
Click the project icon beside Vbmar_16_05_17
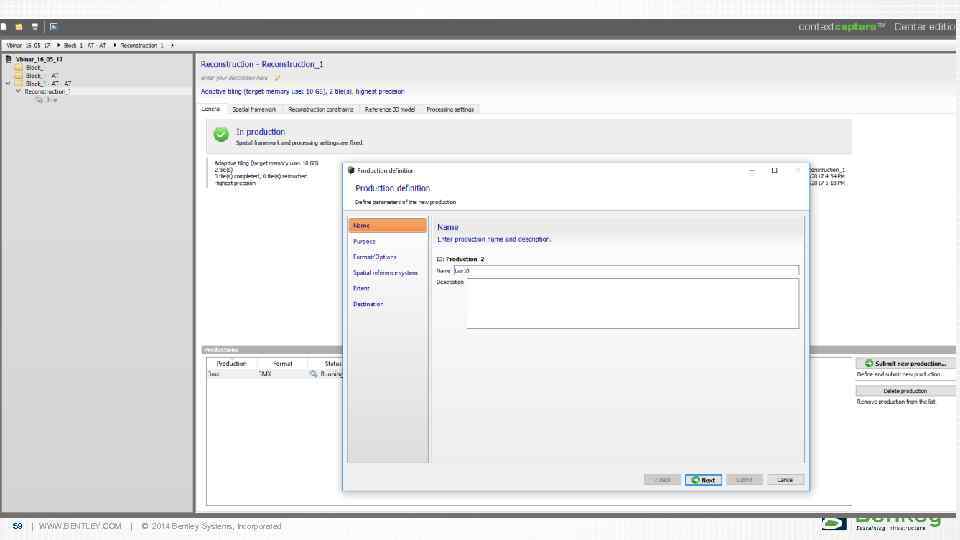point(9,59)
